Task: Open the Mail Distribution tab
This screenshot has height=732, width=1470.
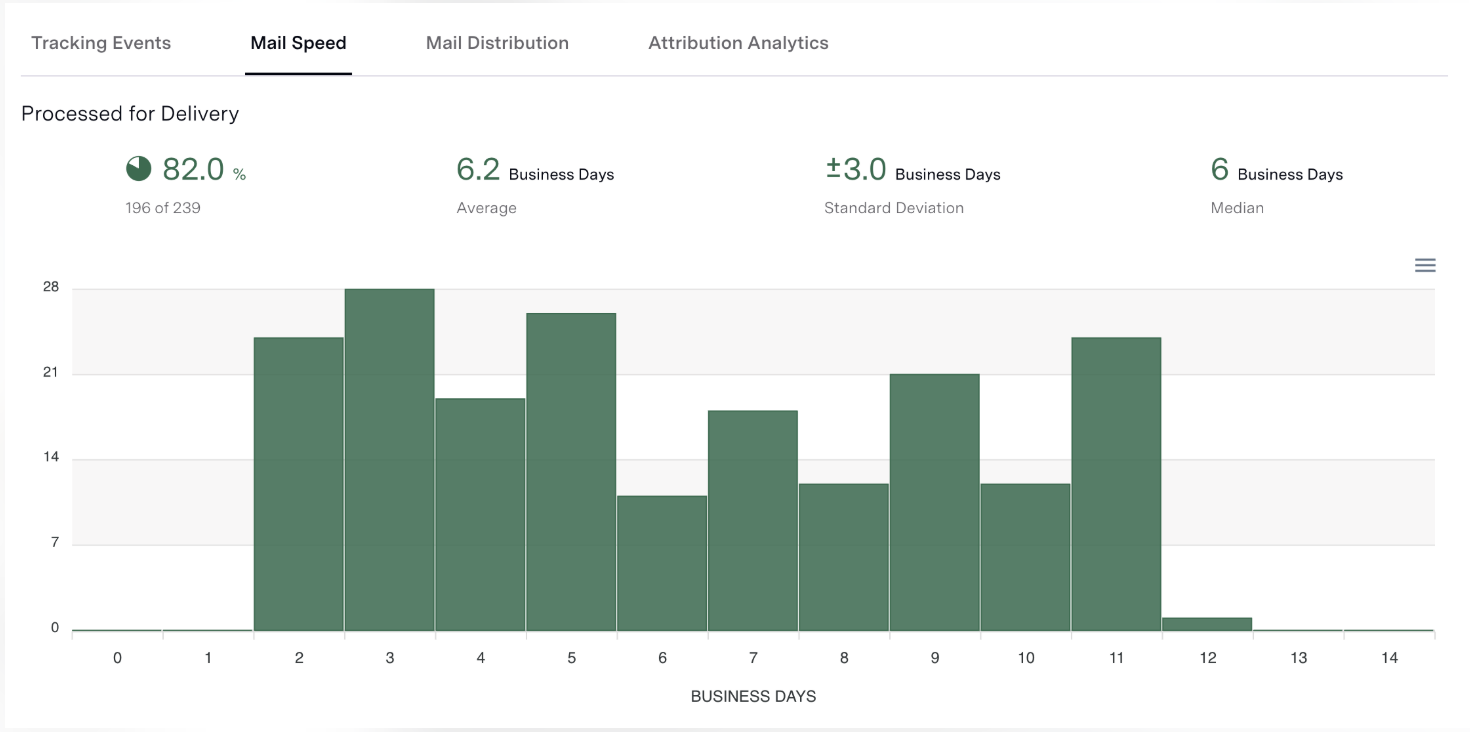Action: (x=497, y=42)
